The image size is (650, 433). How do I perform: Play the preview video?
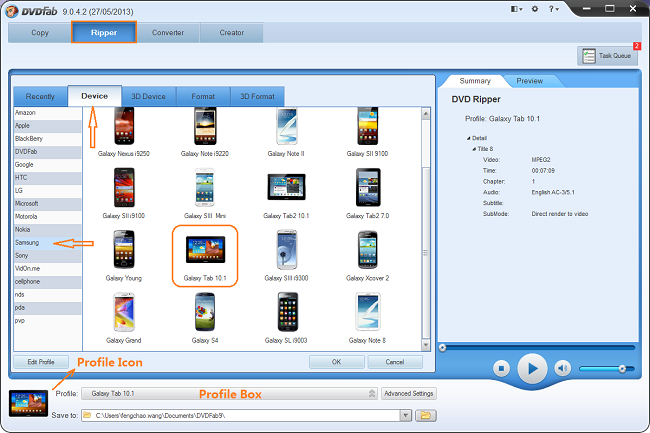coord(532,368)
